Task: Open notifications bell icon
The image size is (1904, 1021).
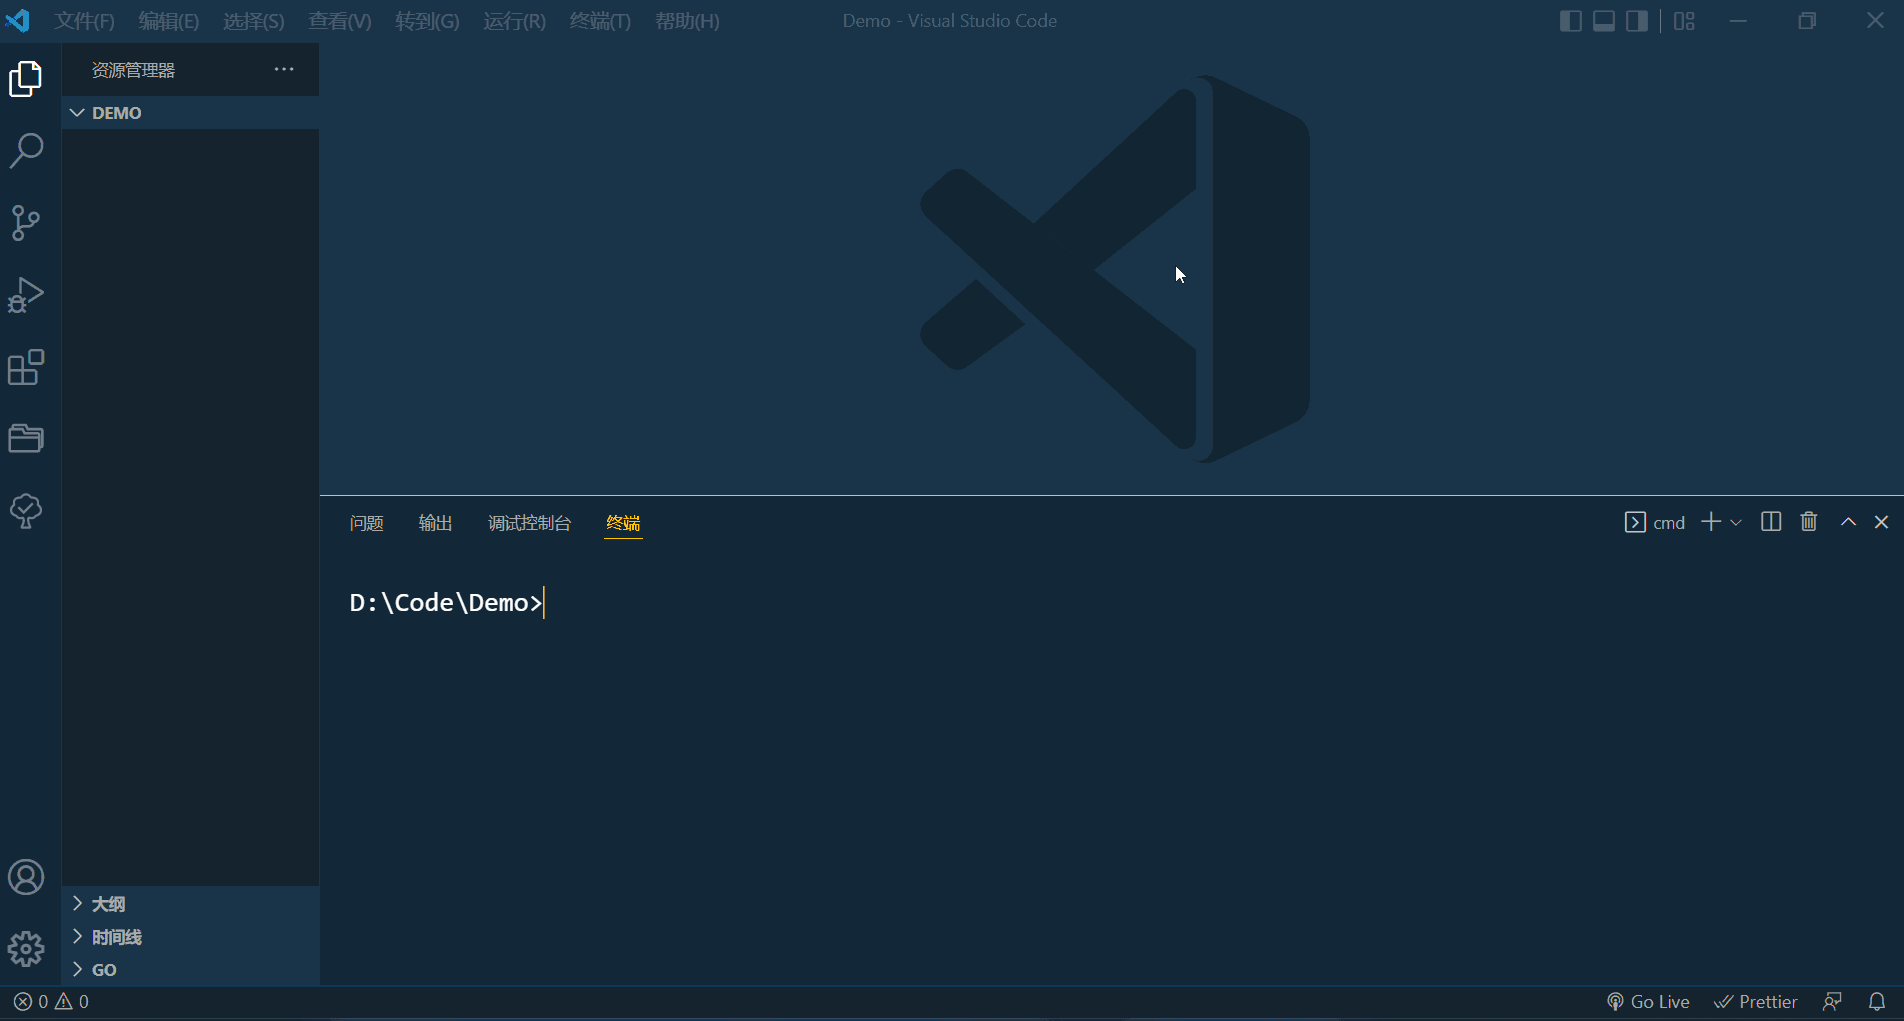Action: (1877, 1002)
